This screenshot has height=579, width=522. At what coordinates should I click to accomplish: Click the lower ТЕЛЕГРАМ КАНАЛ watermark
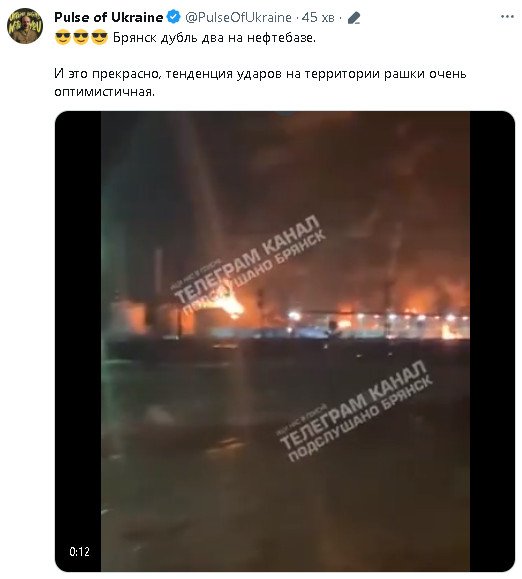353,411
